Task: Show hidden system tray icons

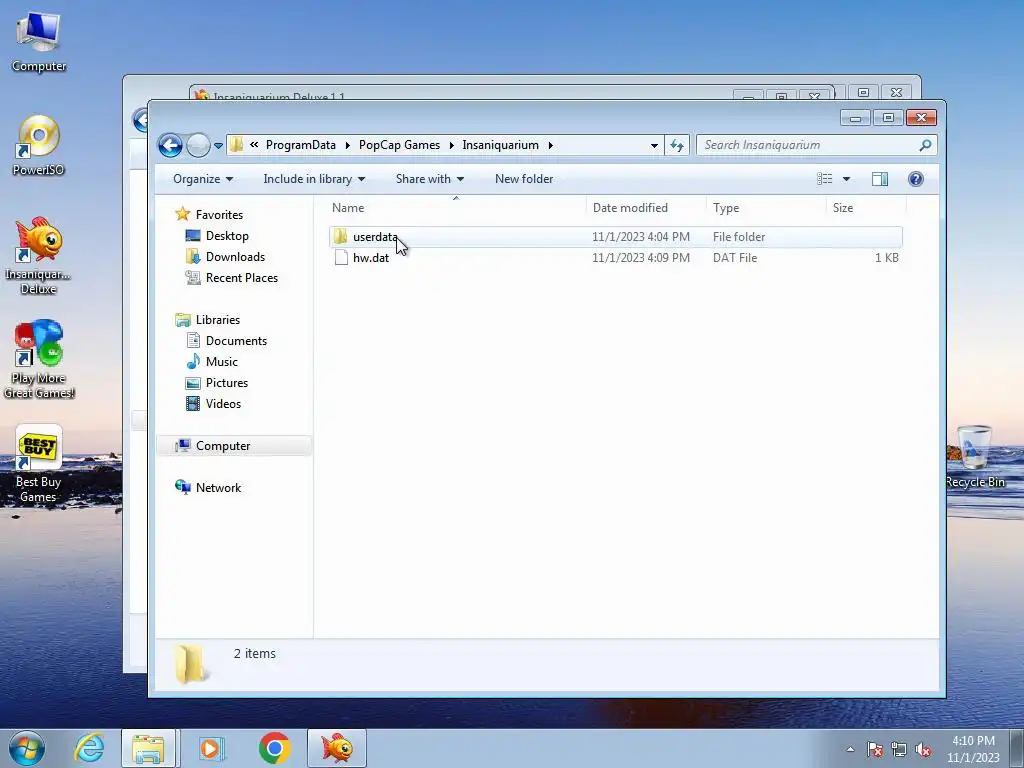Action: click(x=850, y=749)
